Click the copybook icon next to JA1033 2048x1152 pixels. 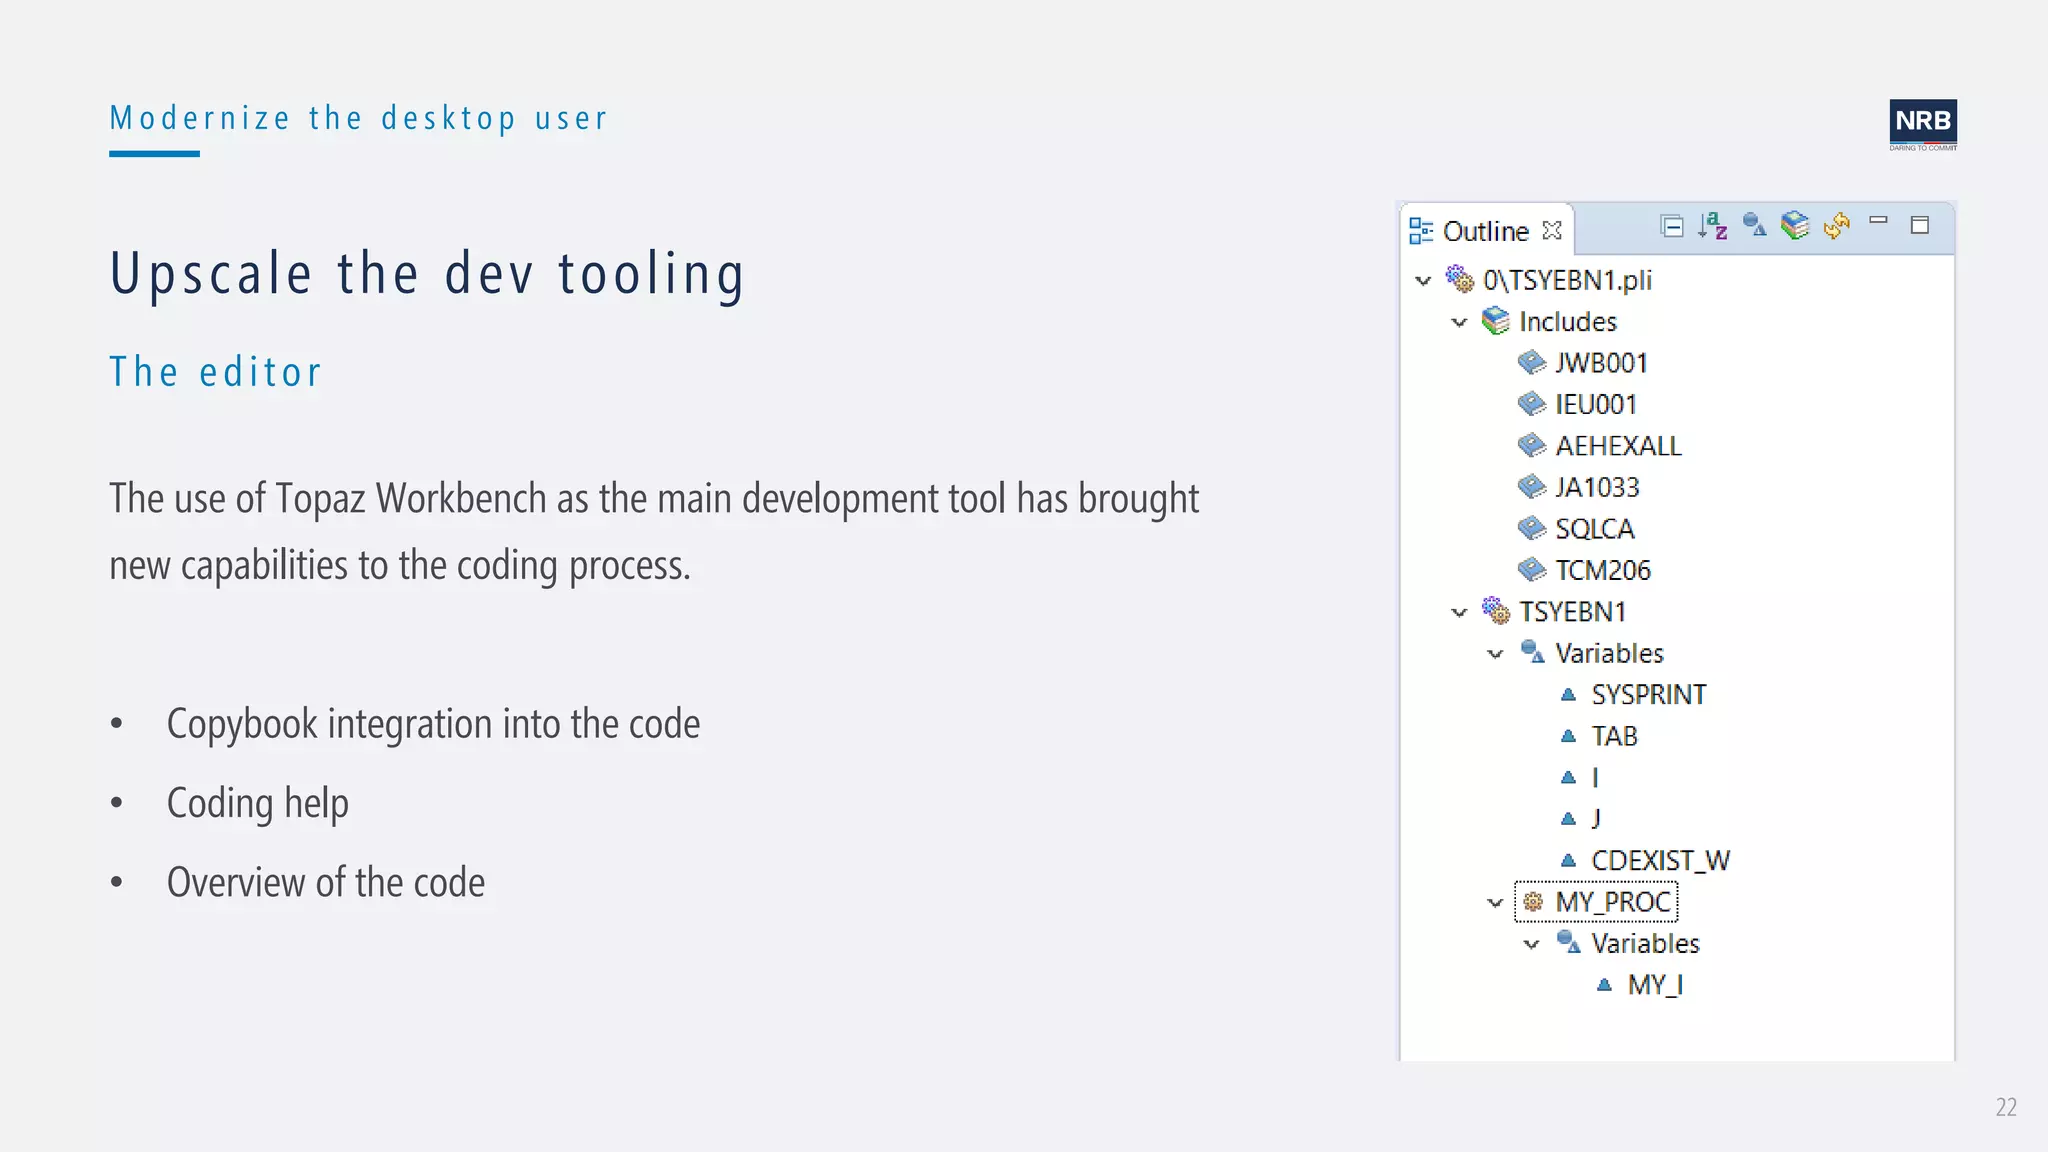pyautogui.click(x=1531, y=487)
